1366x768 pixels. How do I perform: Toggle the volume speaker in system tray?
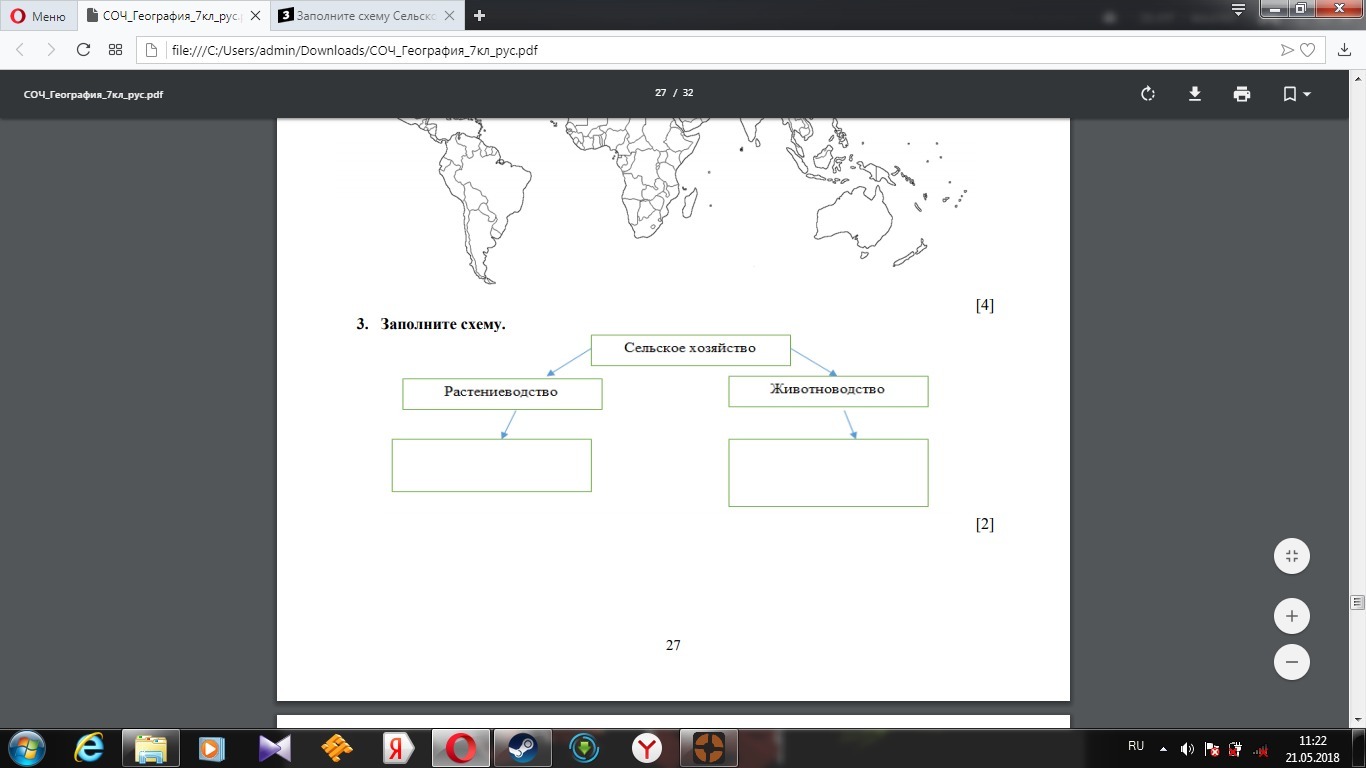[x=1187, y=748]
